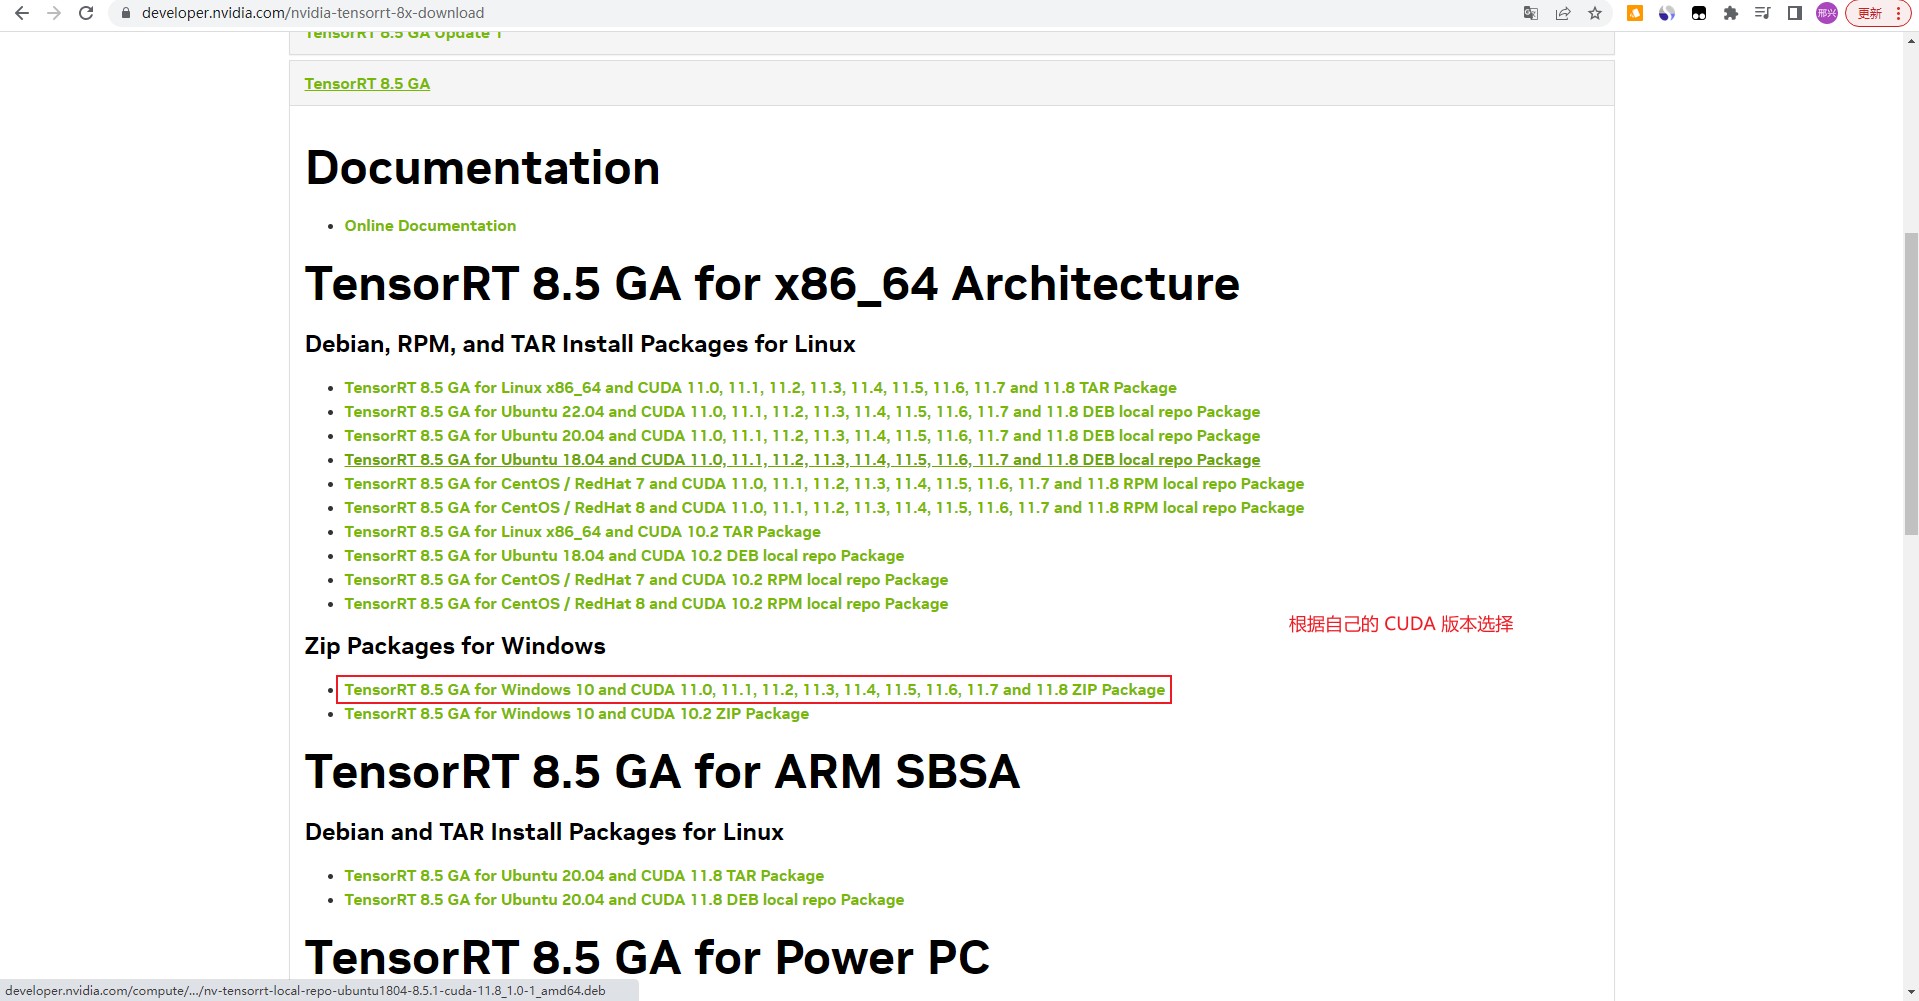The height and width of the screenshot is (1001, 1919).
Task: Bookmark this page with the star icon
Action: pyautogui.click(x=1595, y=13)
